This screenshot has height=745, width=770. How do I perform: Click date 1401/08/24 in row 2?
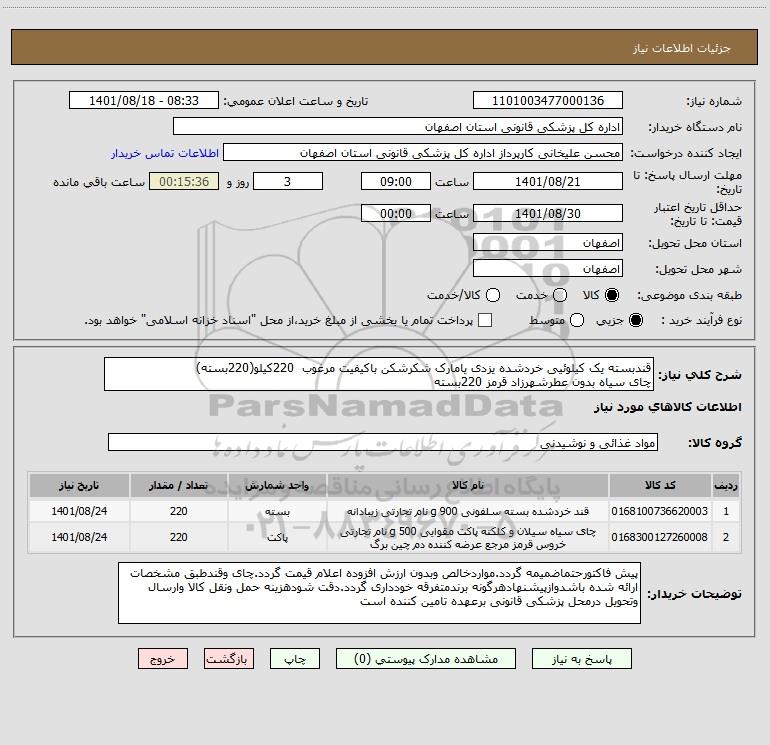79,537
